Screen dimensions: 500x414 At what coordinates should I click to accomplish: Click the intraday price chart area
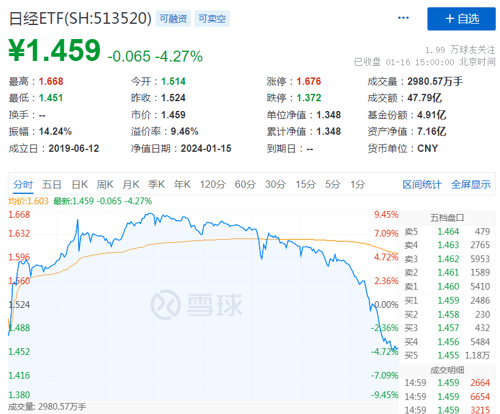click(x=203, y=305)
